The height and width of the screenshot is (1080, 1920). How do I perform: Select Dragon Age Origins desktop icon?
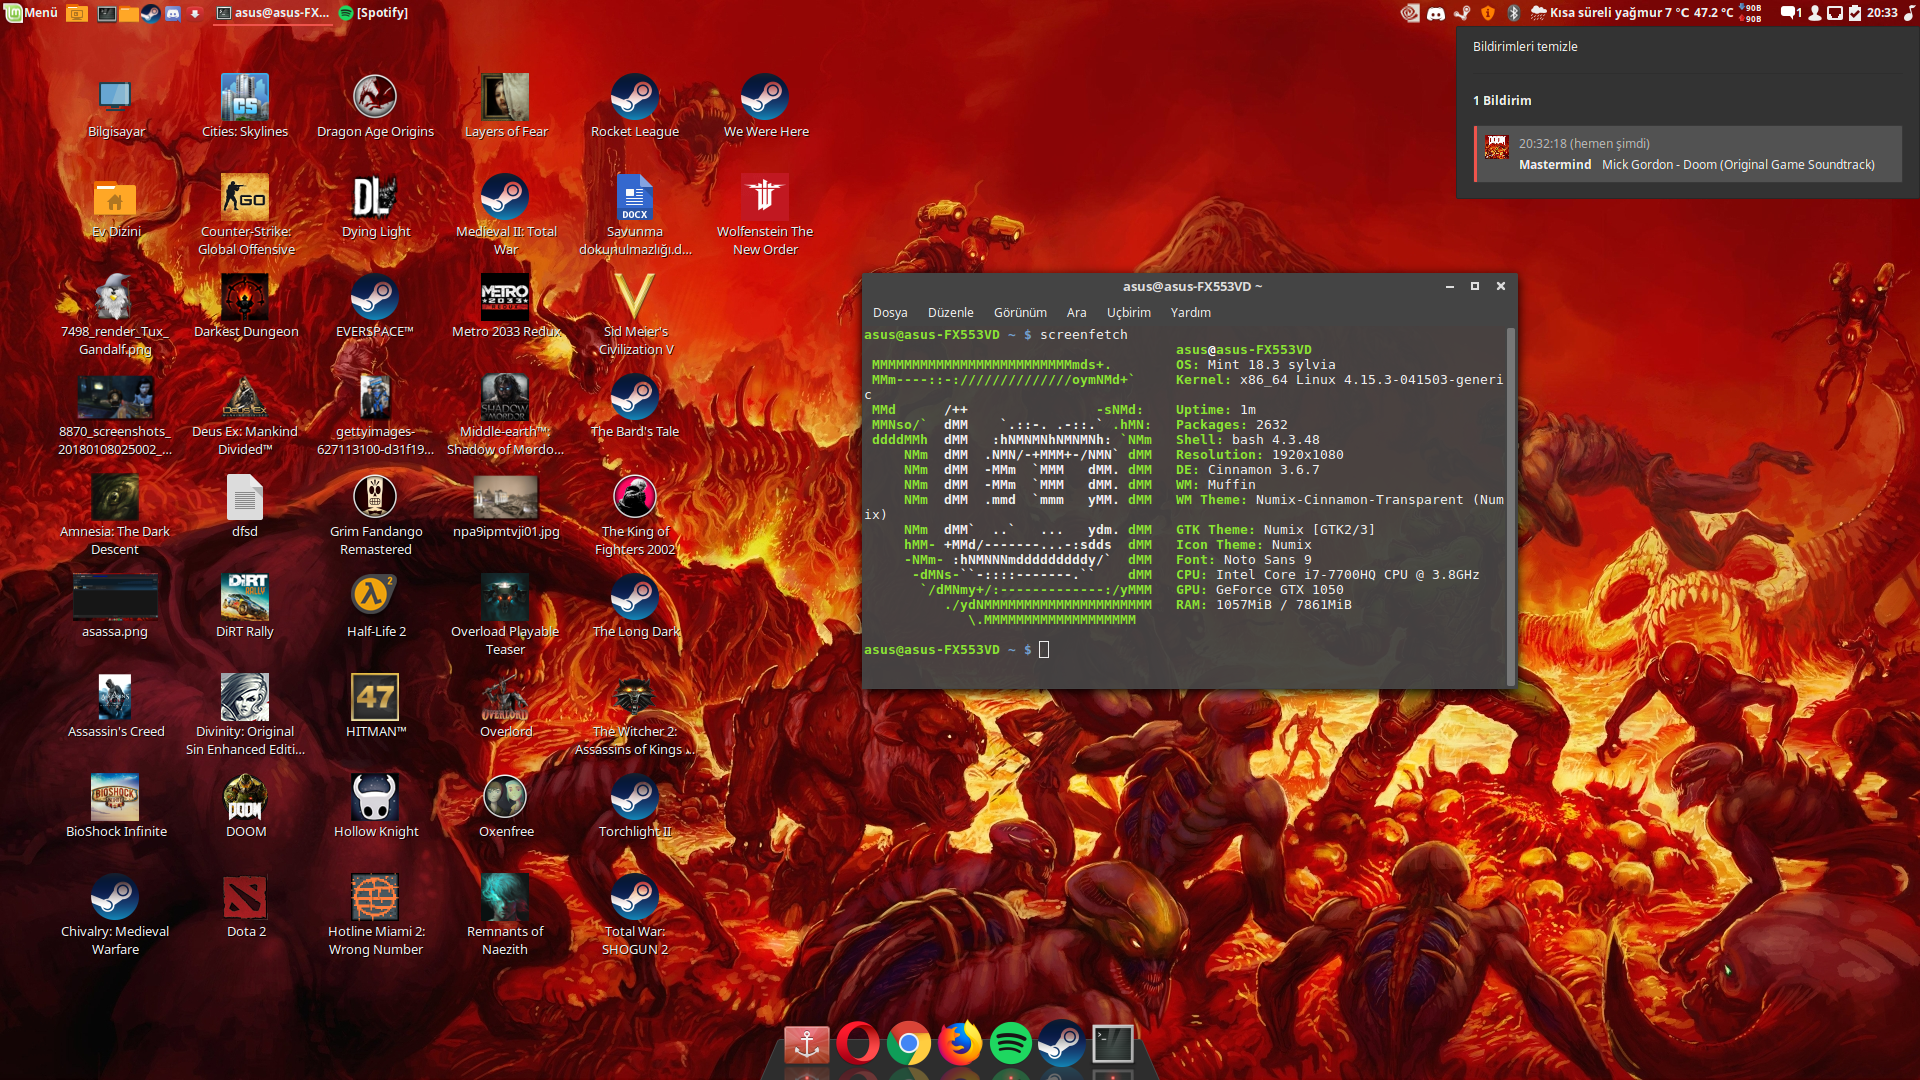[x=375, y=107]
